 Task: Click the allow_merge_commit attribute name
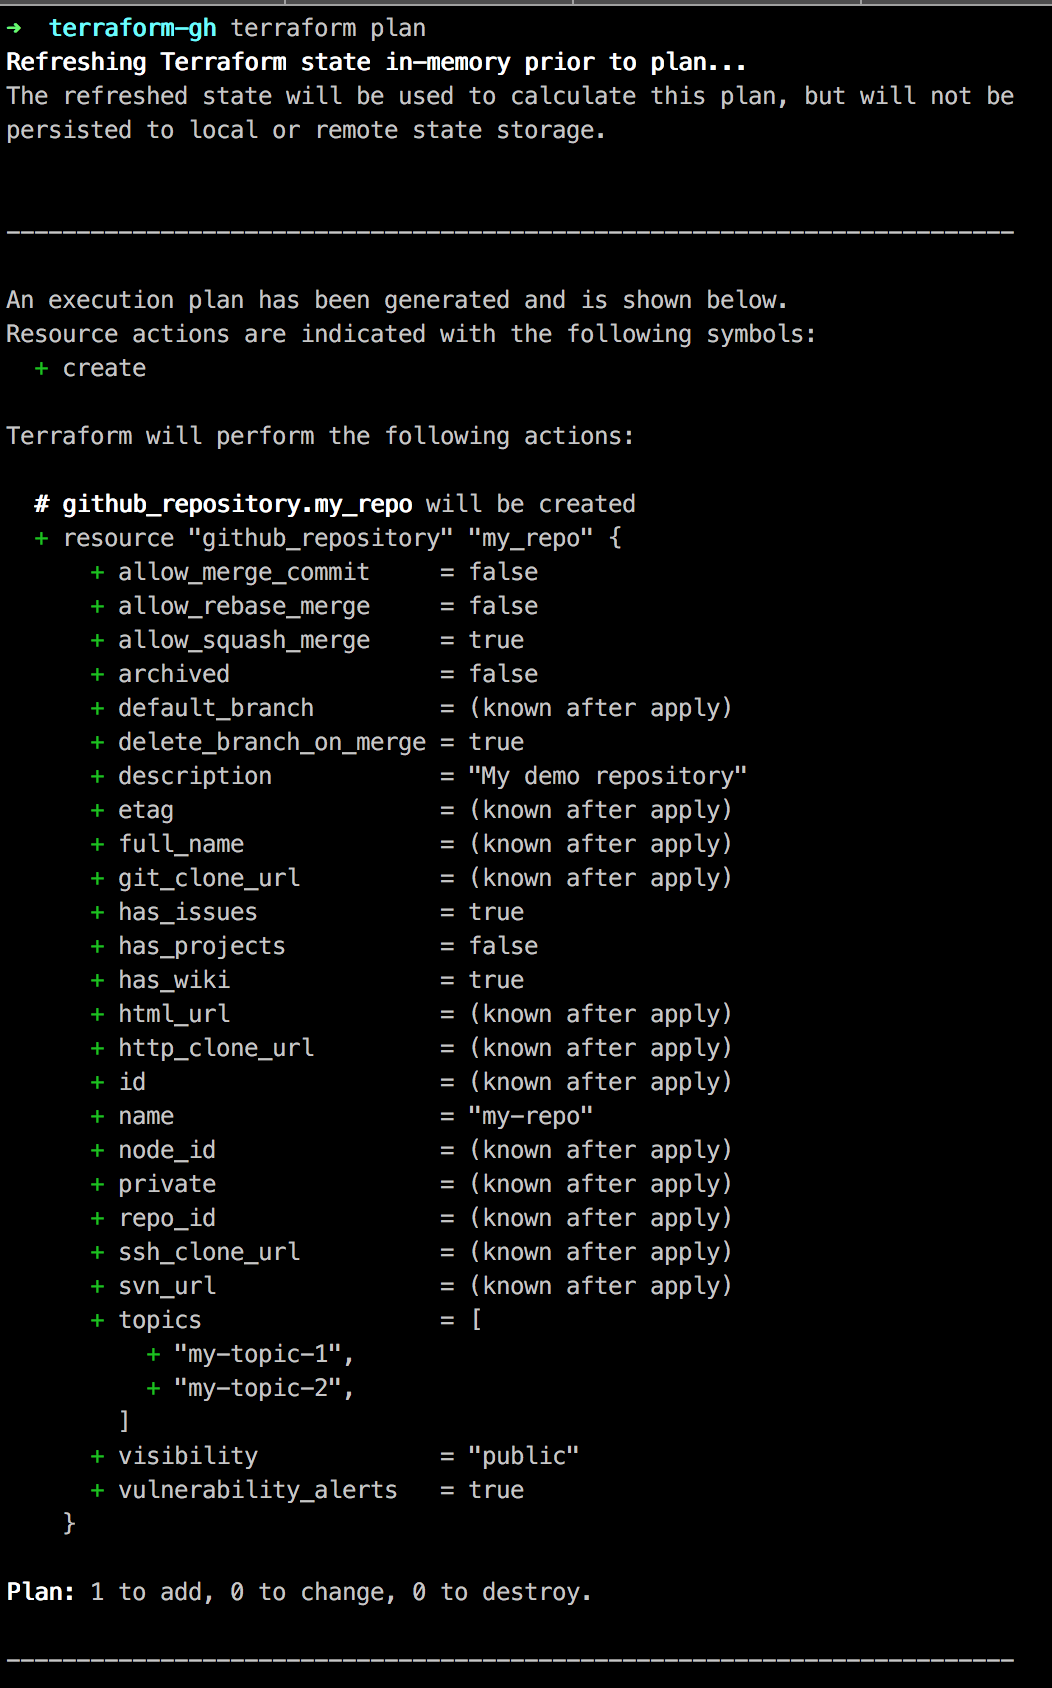244,572
